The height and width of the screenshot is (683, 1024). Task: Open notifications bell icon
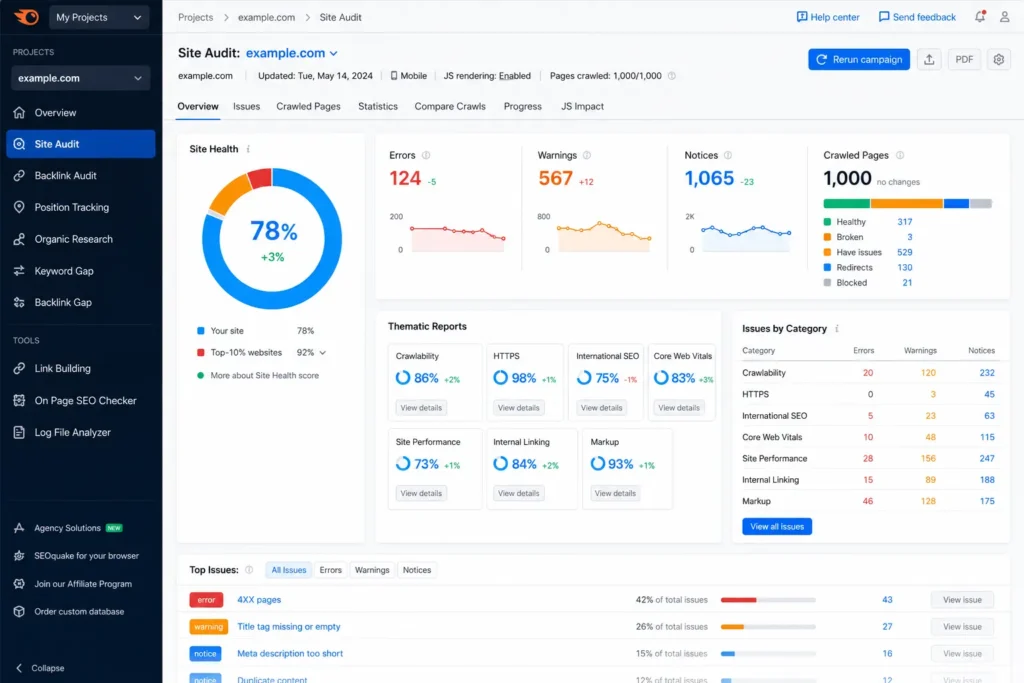pyautogui.click(x=980, y=17)
